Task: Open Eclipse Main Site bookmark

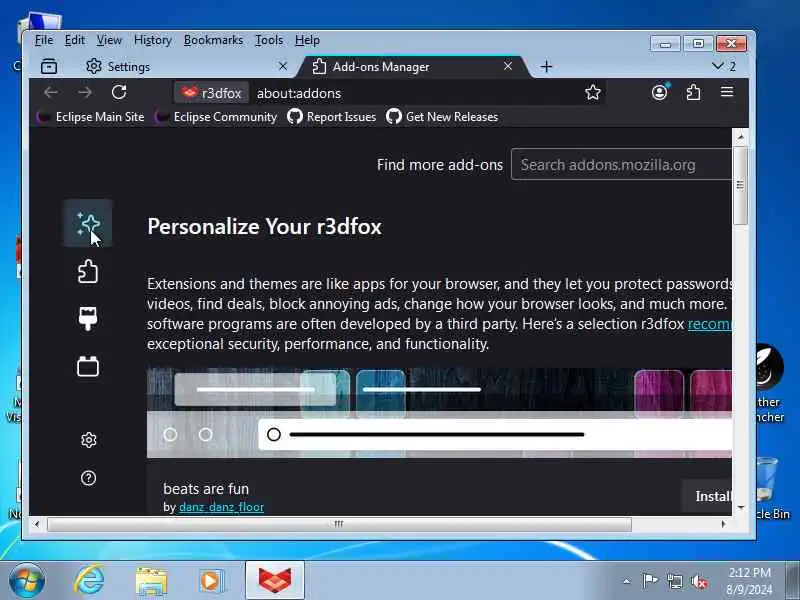Action: [x=91, y=117]
